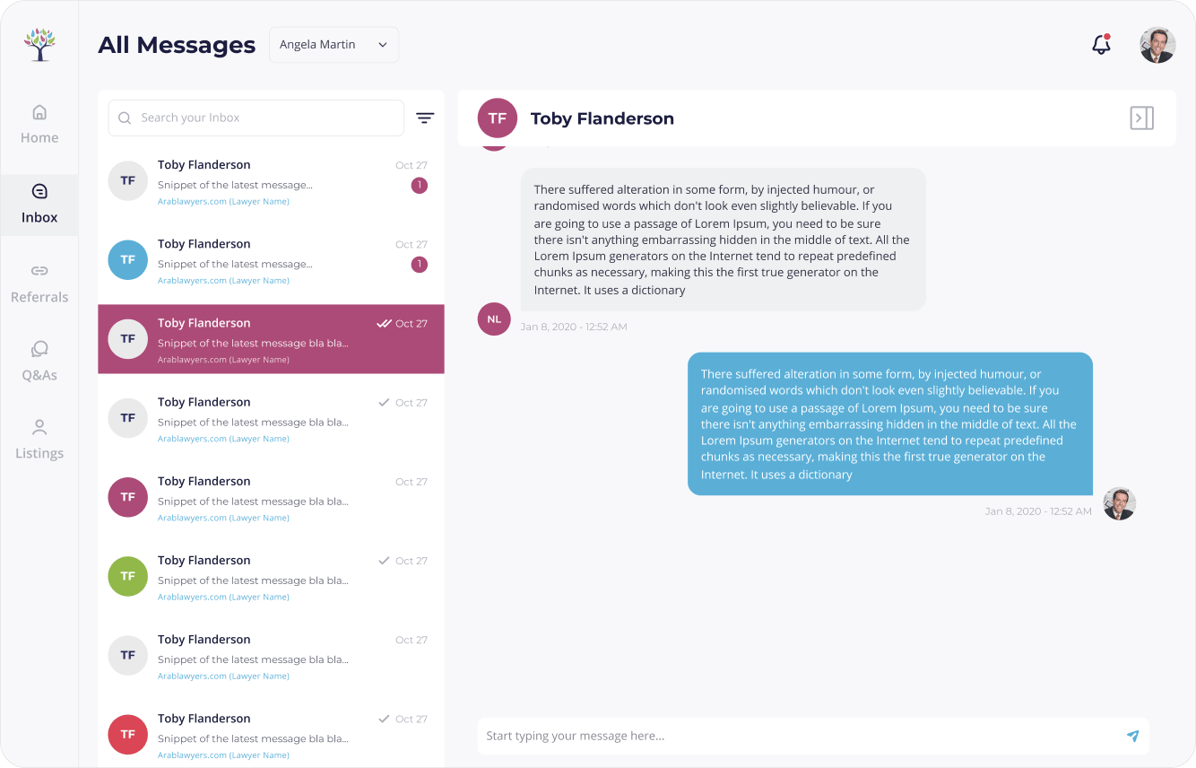Open the user profile avatar in header

click(1157, 45)
